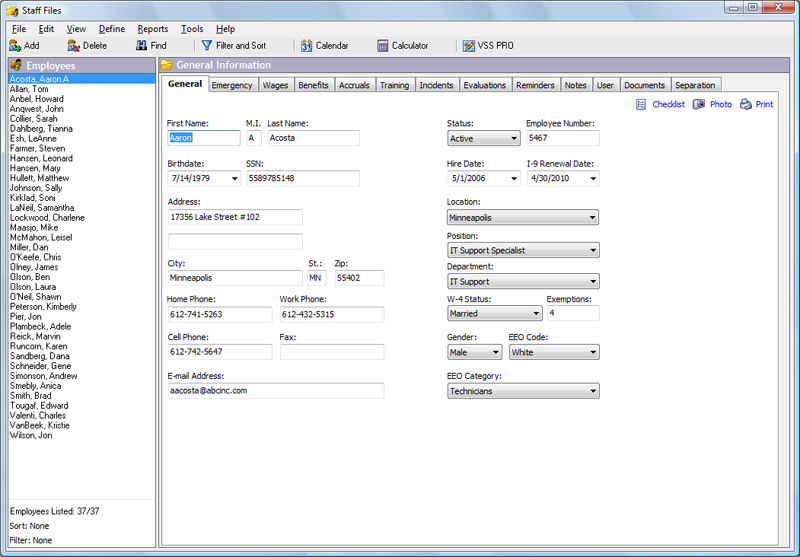
Task: Click the E-mail Address field
Action: pyautogui.click(x=276, y=391)
